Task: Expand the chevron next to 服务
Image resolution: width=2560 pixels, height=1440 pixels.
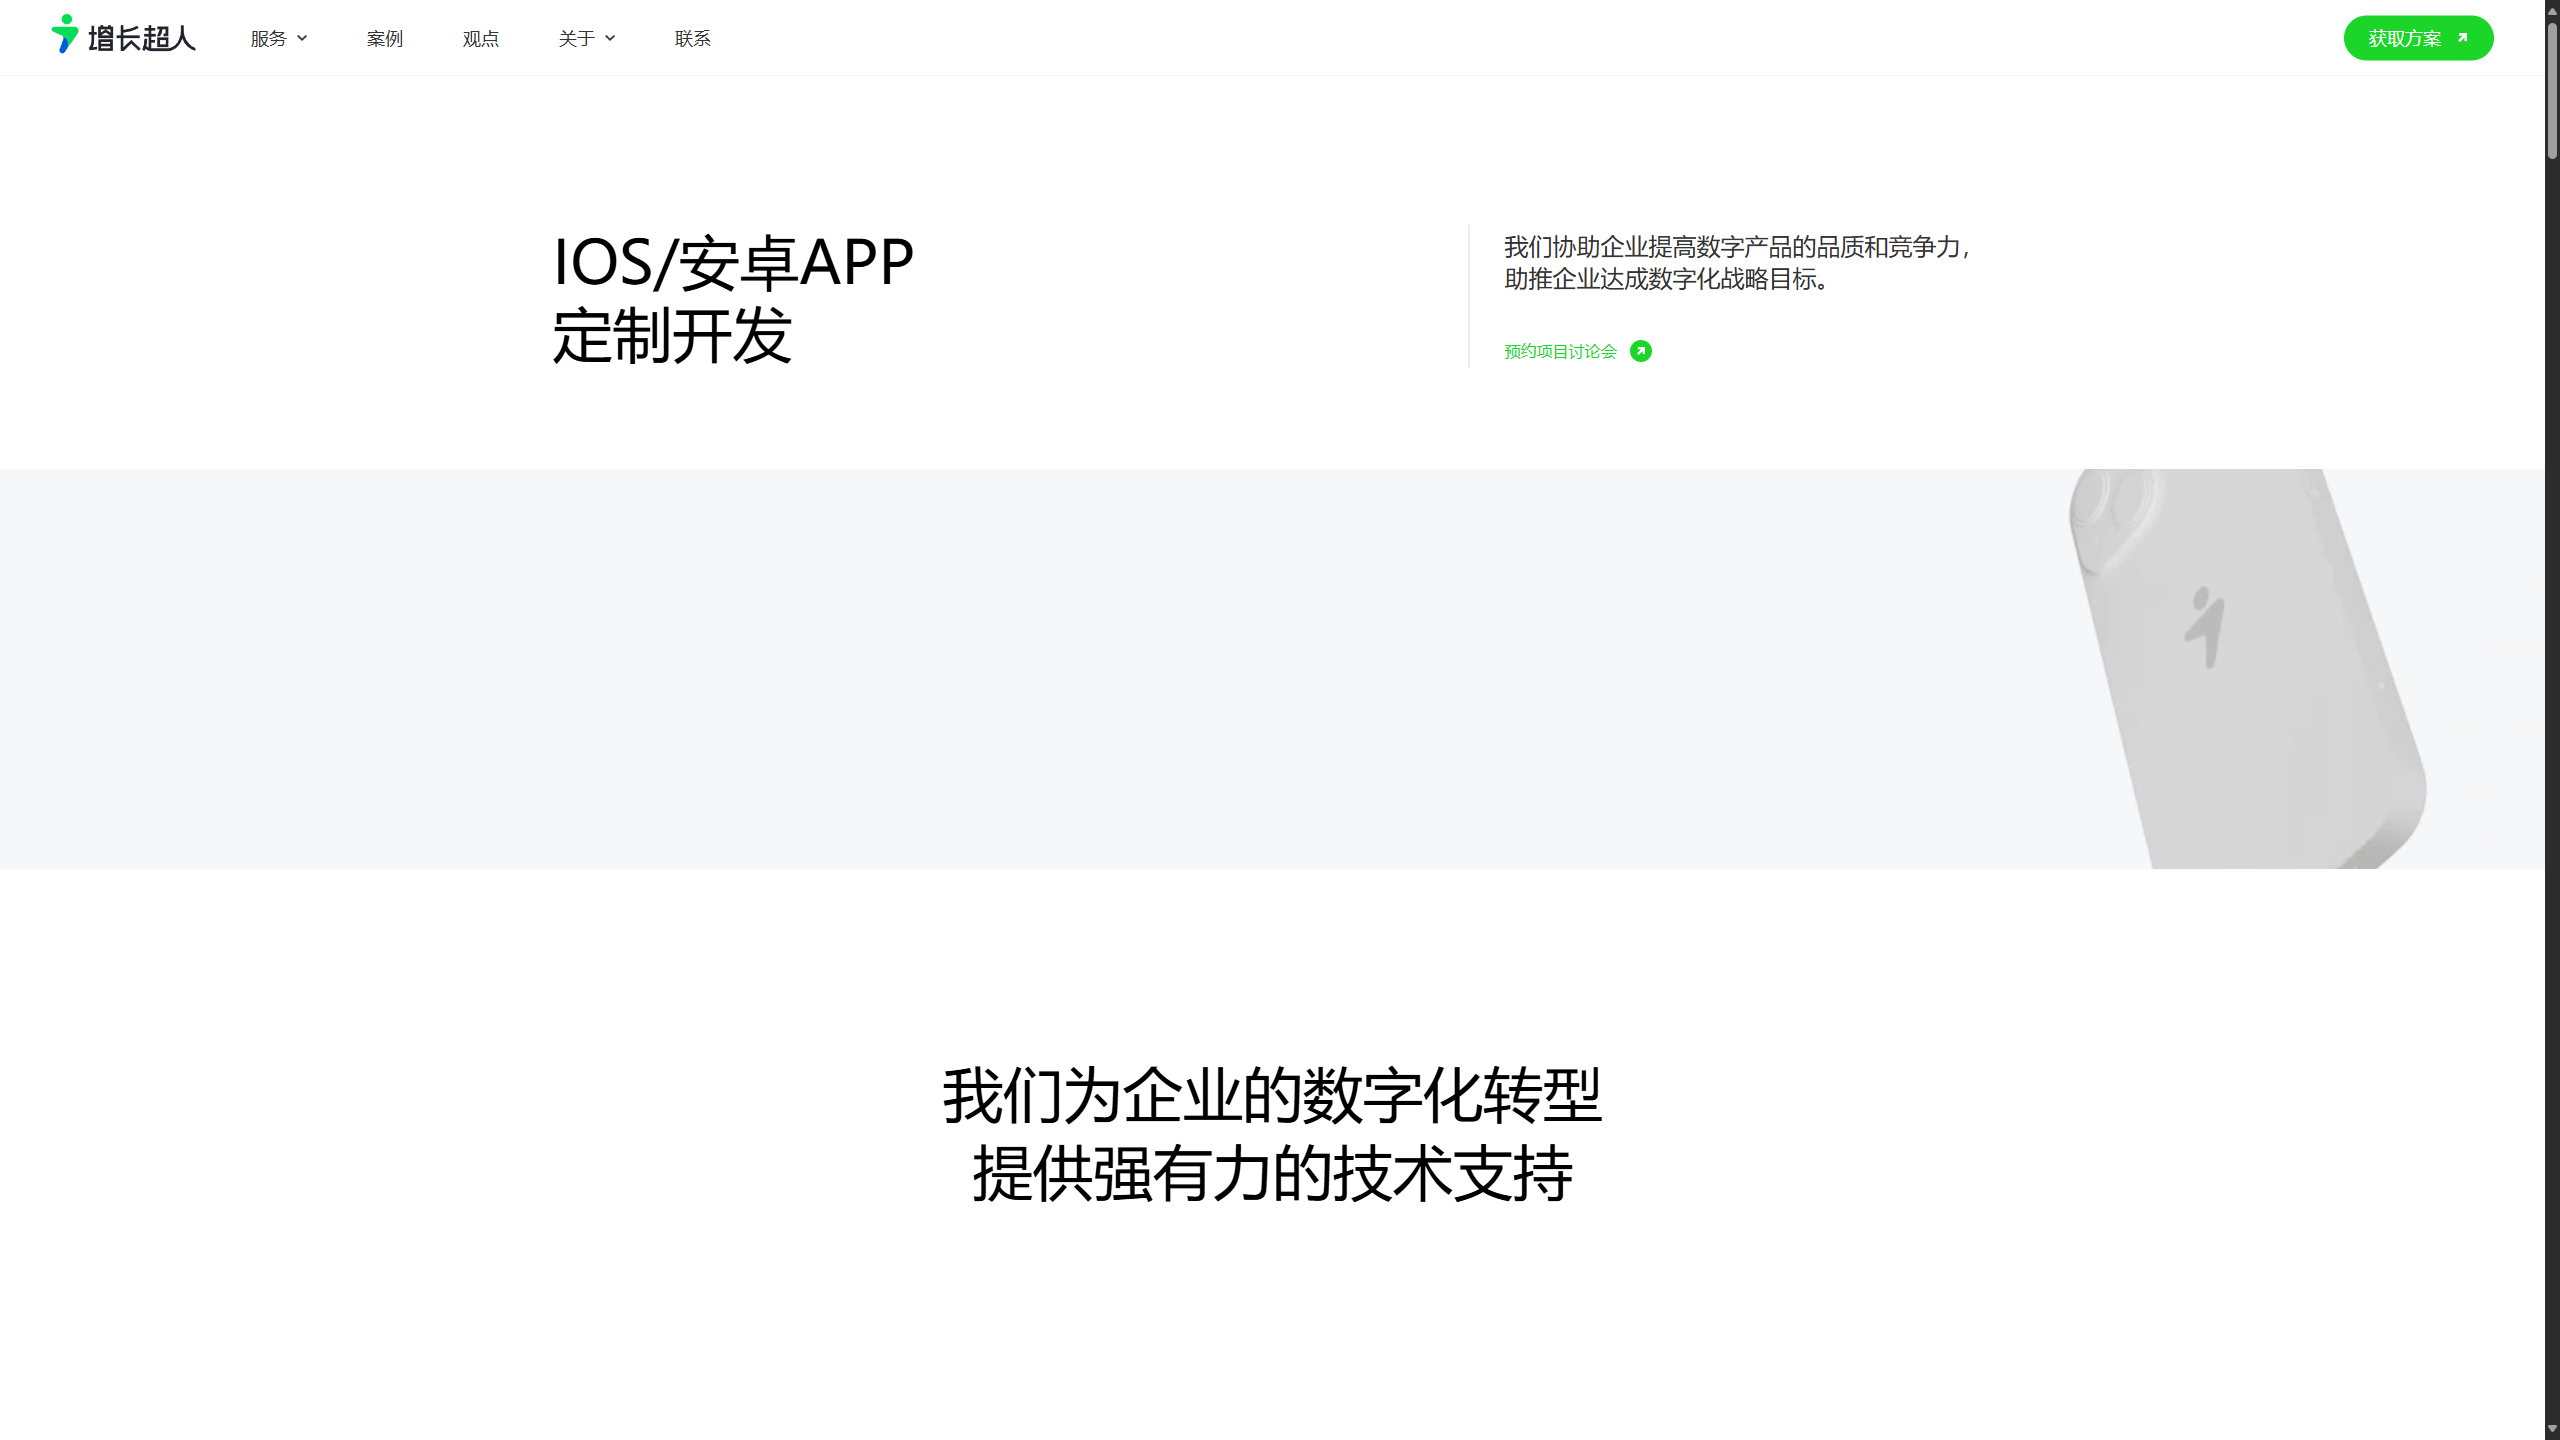Action: (302, 38)
